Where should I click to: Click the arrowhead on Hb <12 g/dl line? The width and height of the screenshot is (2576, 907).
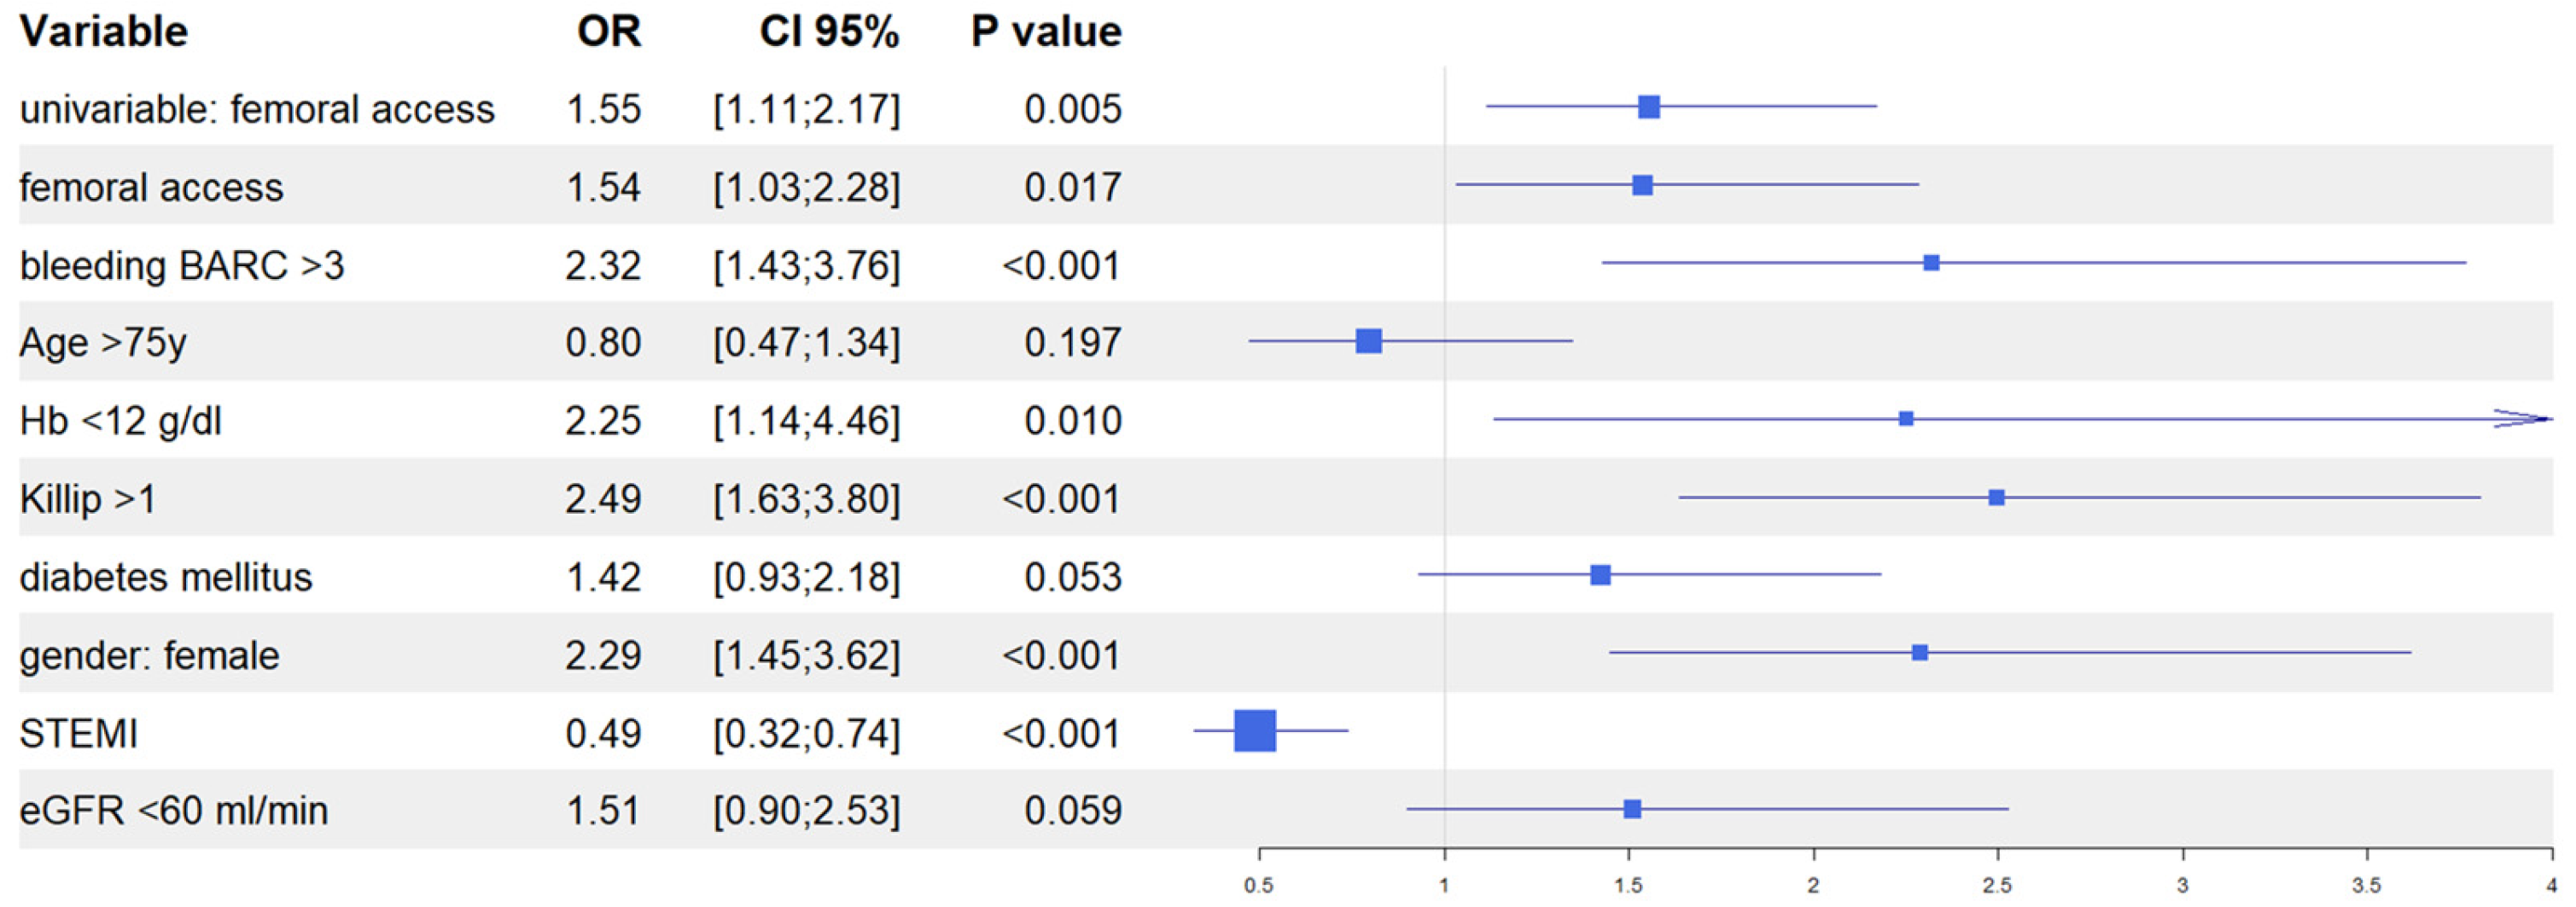(2525, 419)
